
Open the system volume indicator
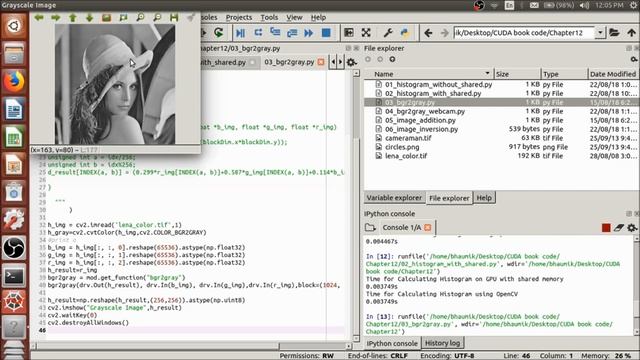584,5
